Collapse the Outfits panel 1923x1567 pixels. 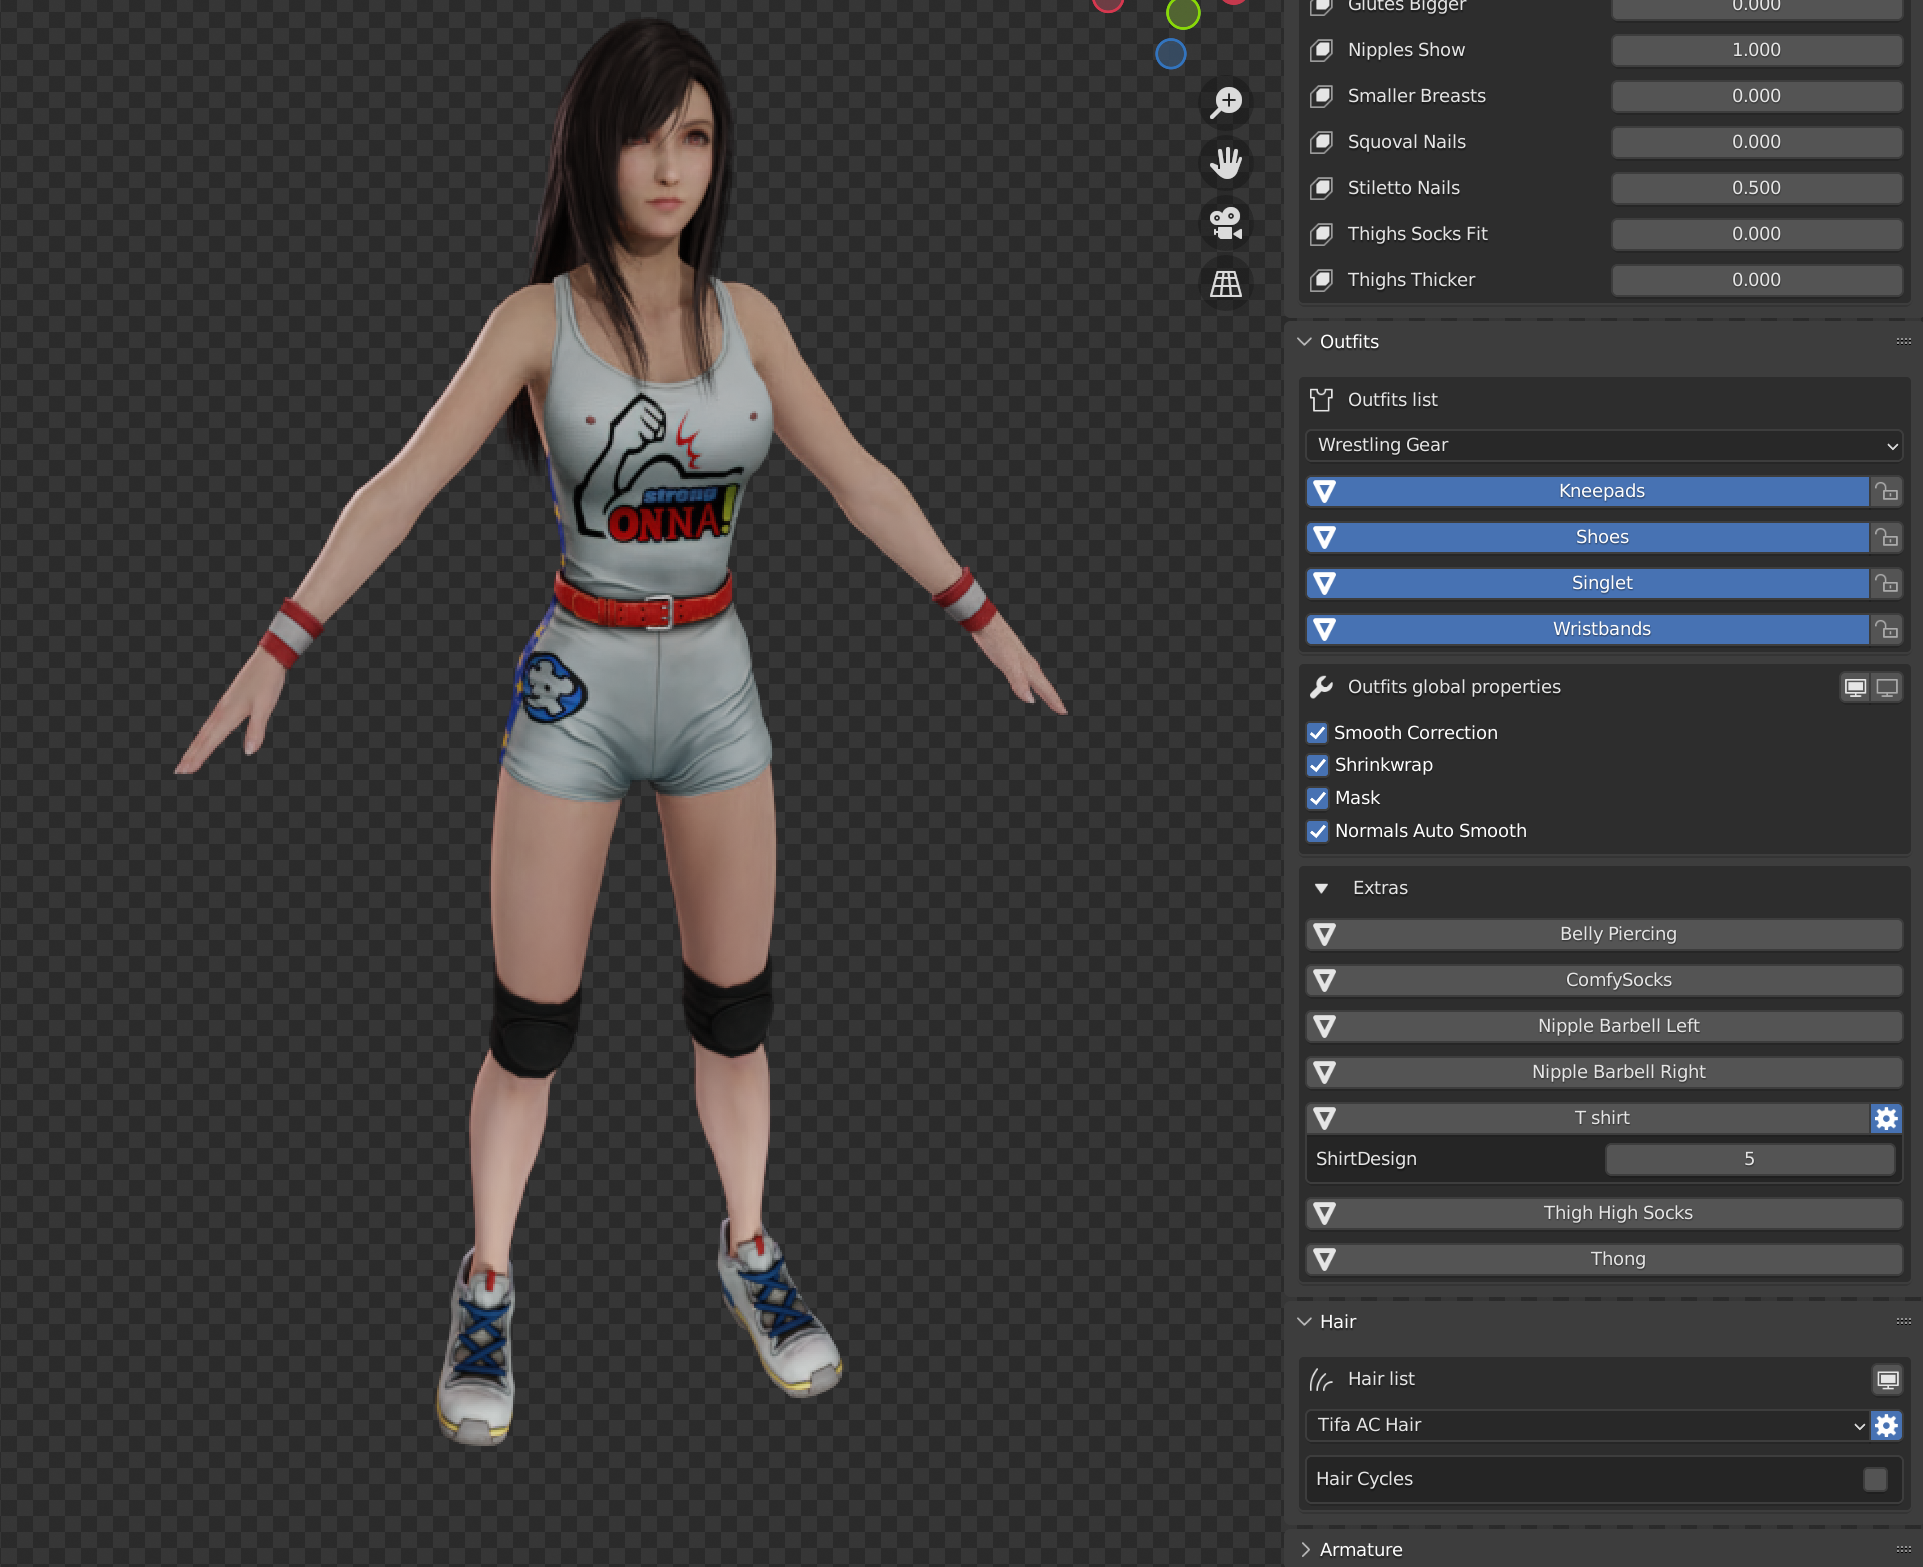1304,342
